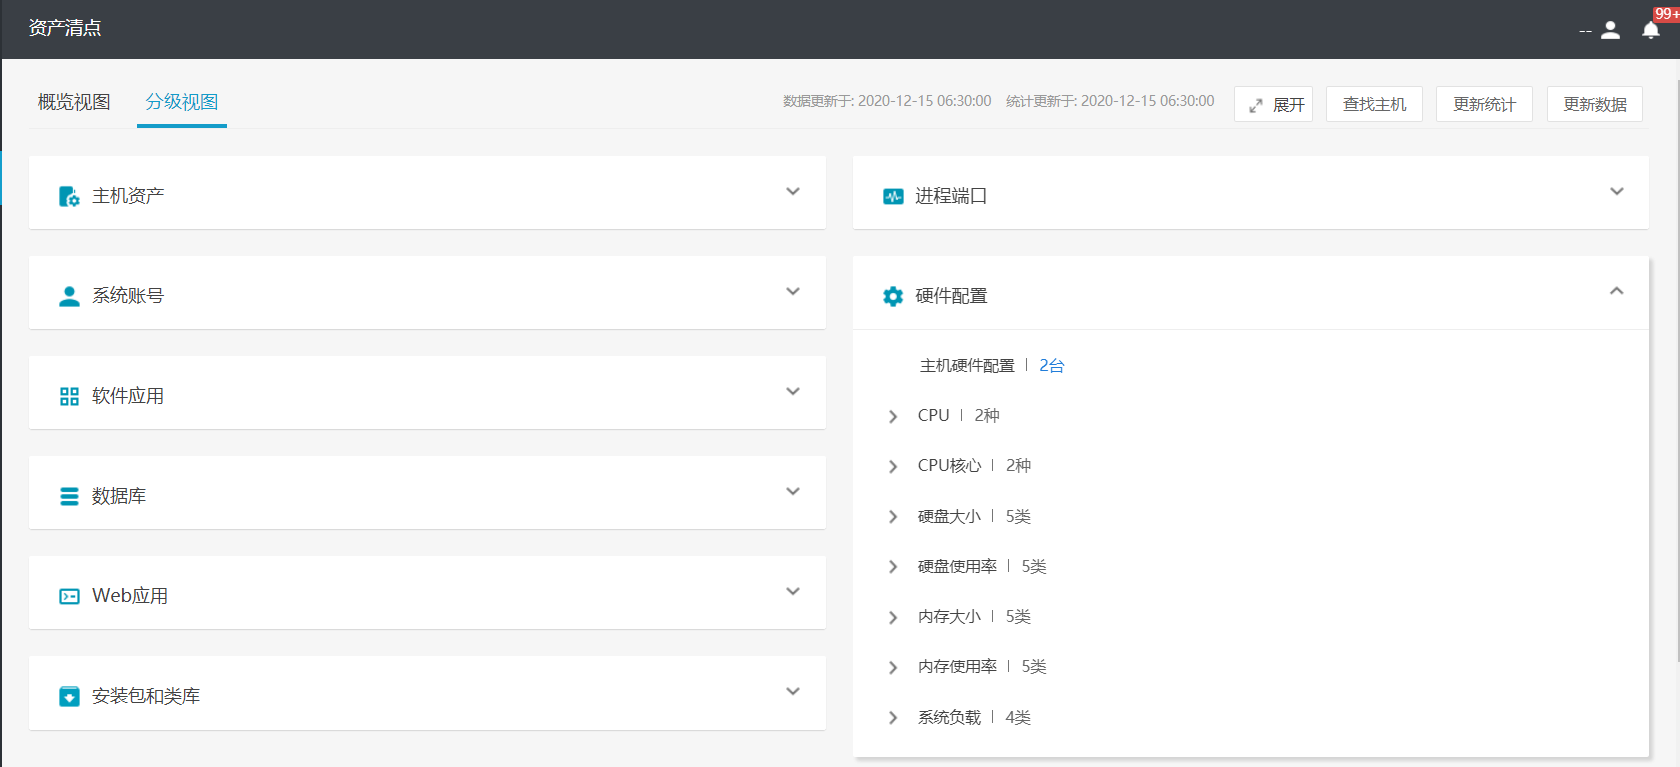
Task: Click the 资产清点 page title
Action: (x=65, y=28)
